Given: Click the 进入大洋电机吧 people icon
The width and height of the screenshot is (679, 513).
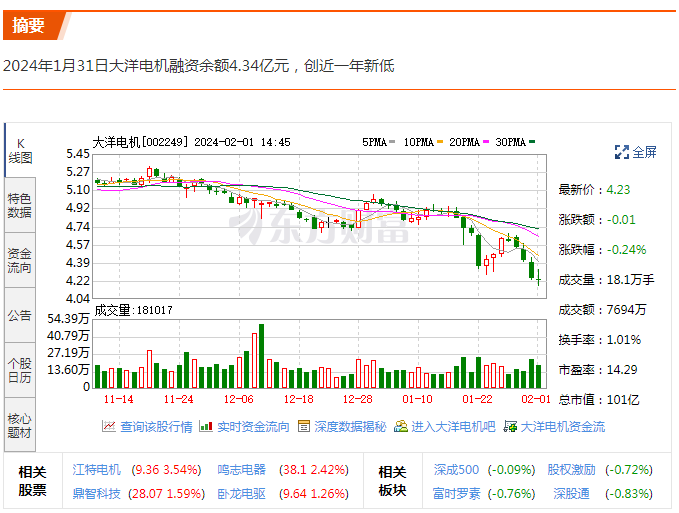Looking at the screenshot, I should point(401,426).
